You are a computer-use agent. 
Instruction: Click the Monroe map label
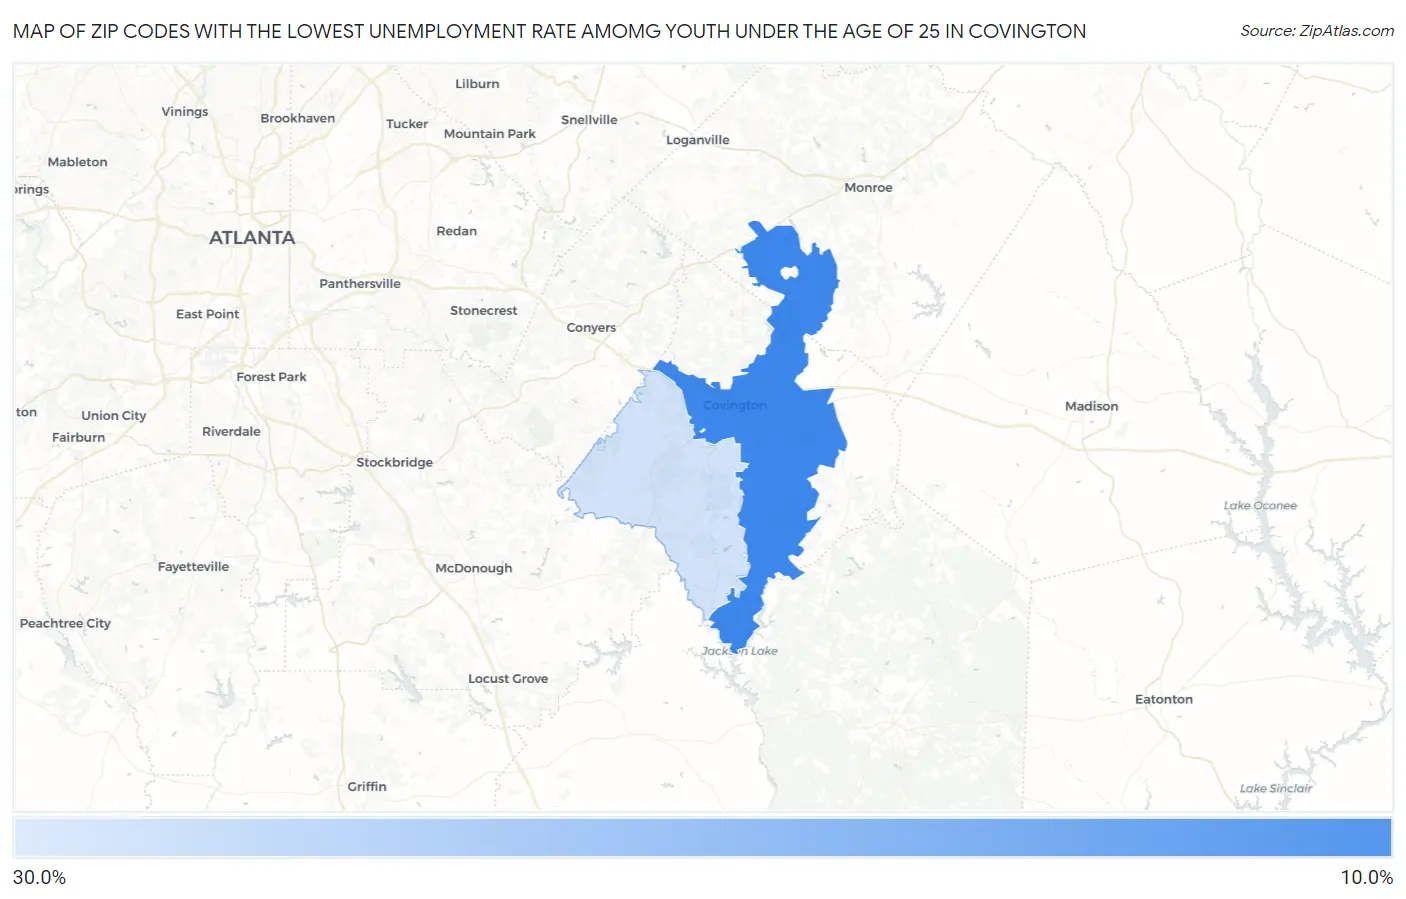868,187
